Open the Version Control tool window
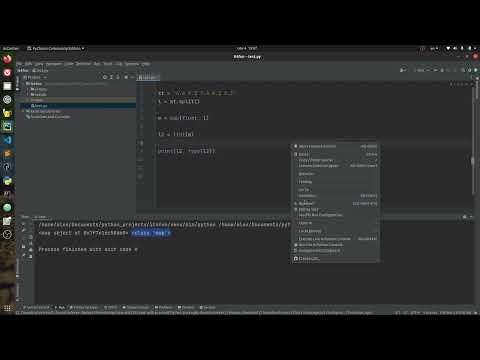 coord(36,307)
